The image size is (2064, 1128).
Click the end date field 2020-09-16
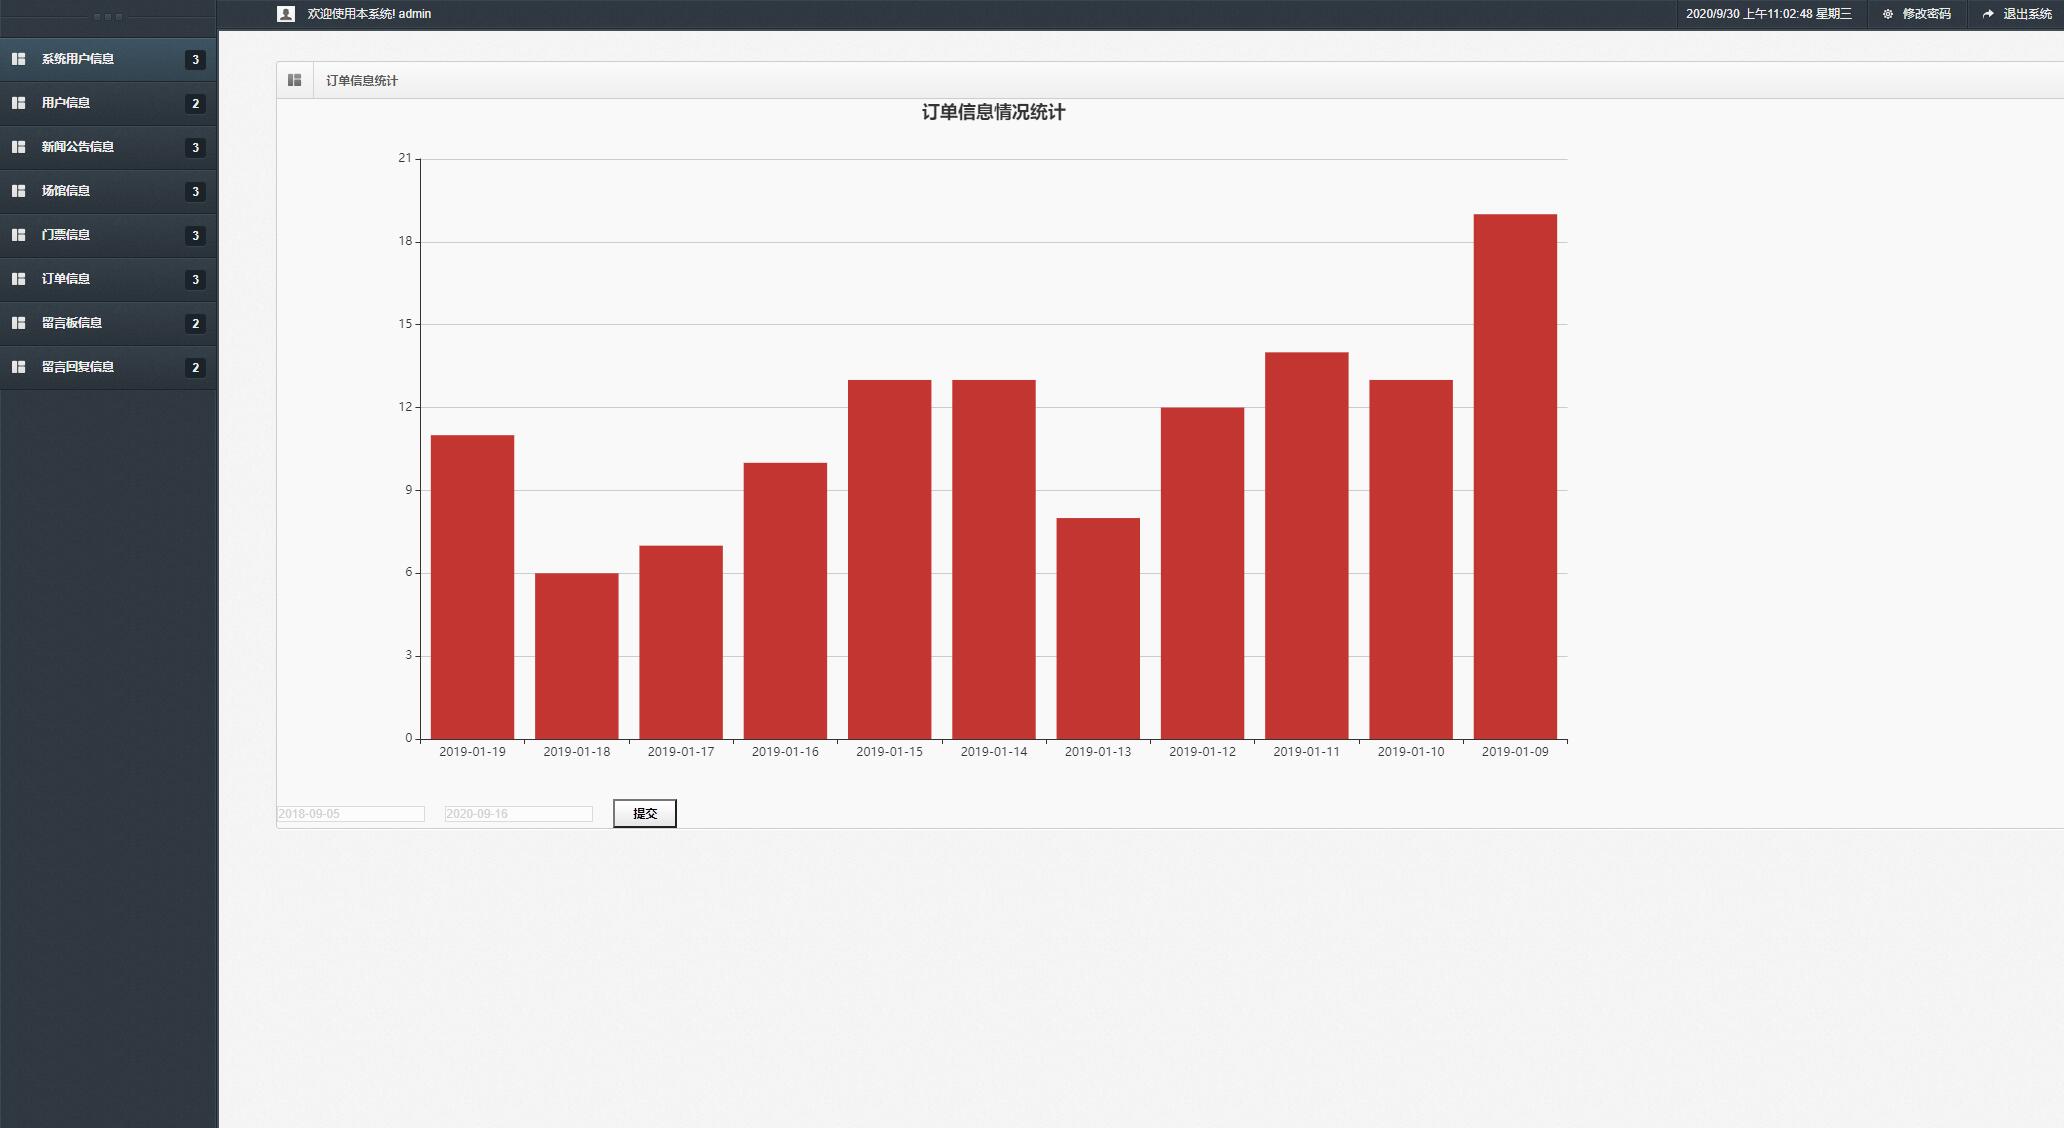pos(518,814)
